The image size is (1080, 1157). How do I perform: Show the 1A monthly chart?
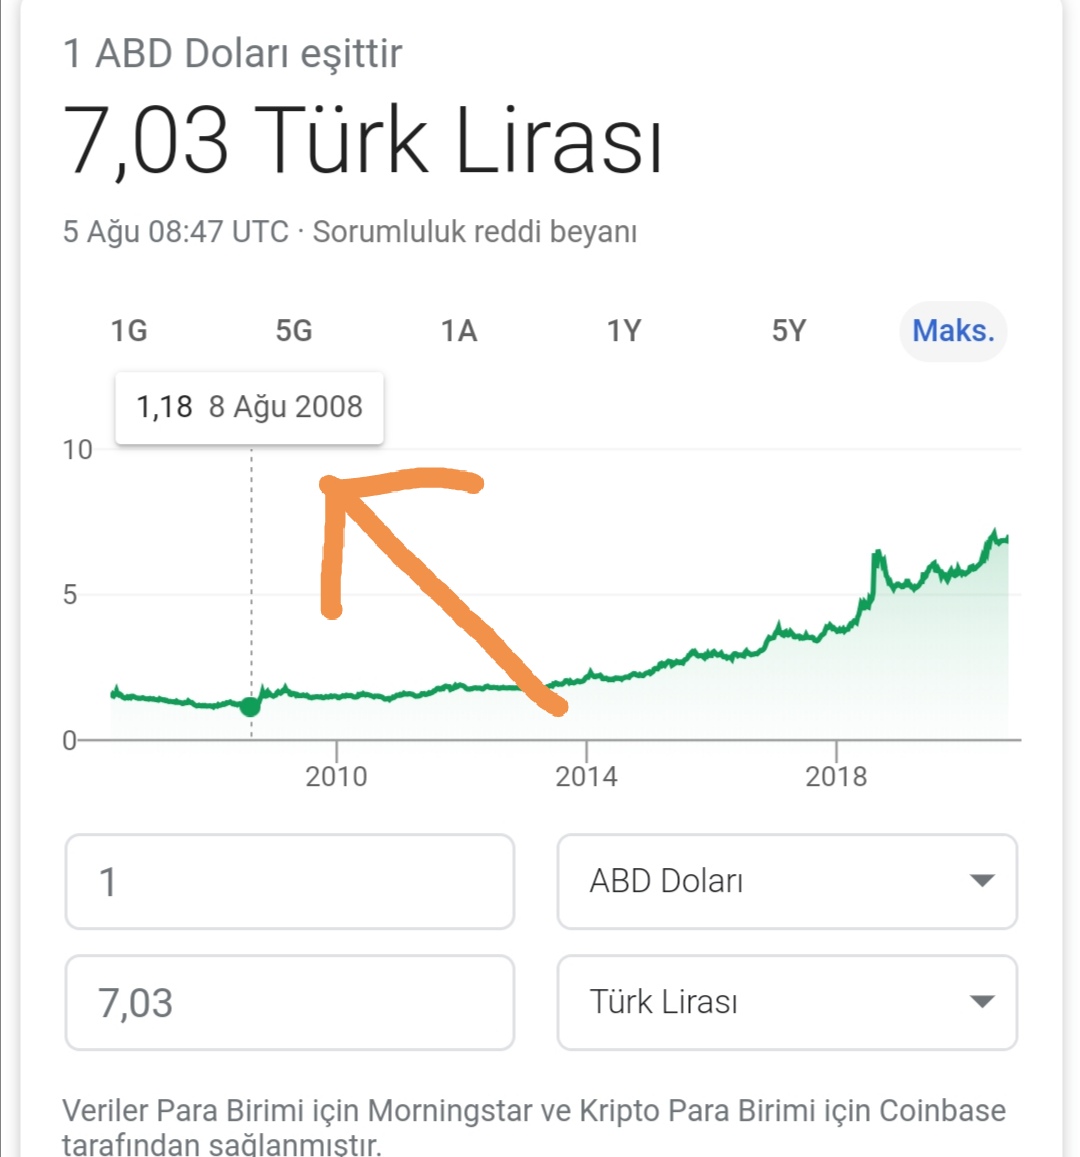pyautogui.click(x=459, y=331)
